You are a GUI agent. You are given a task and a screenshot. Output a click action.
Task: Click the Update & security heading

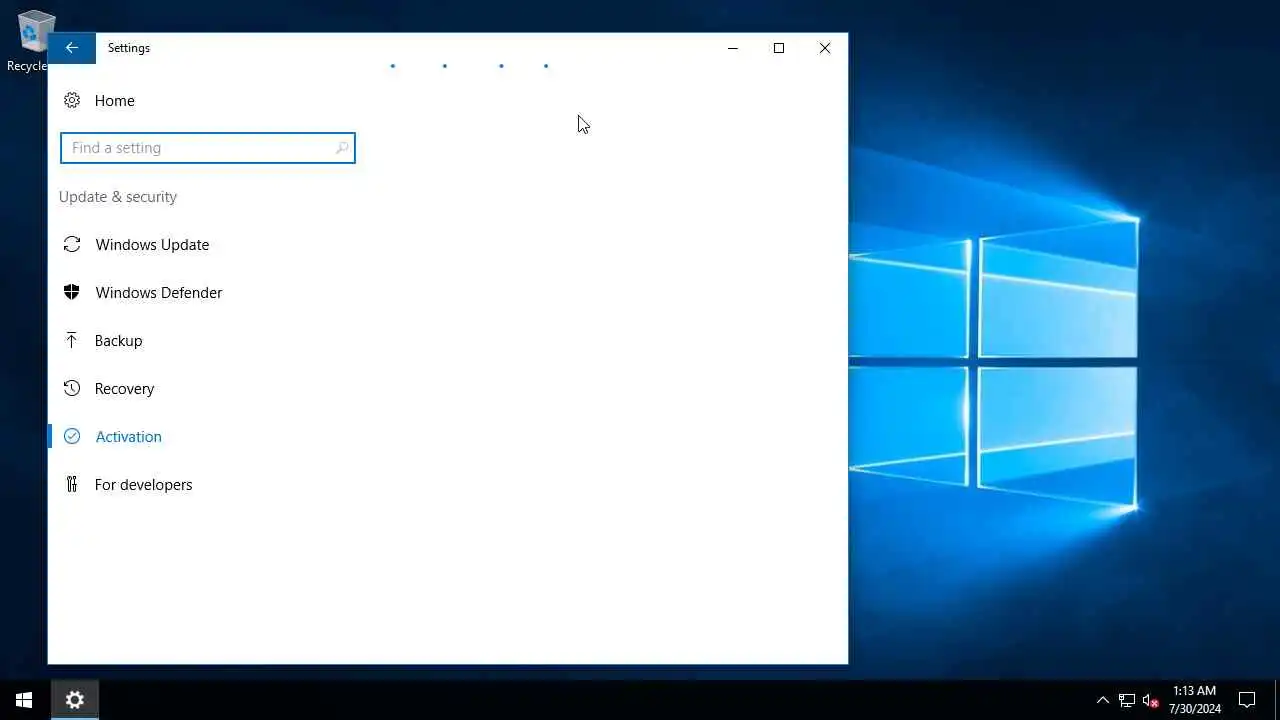[118, 197]
